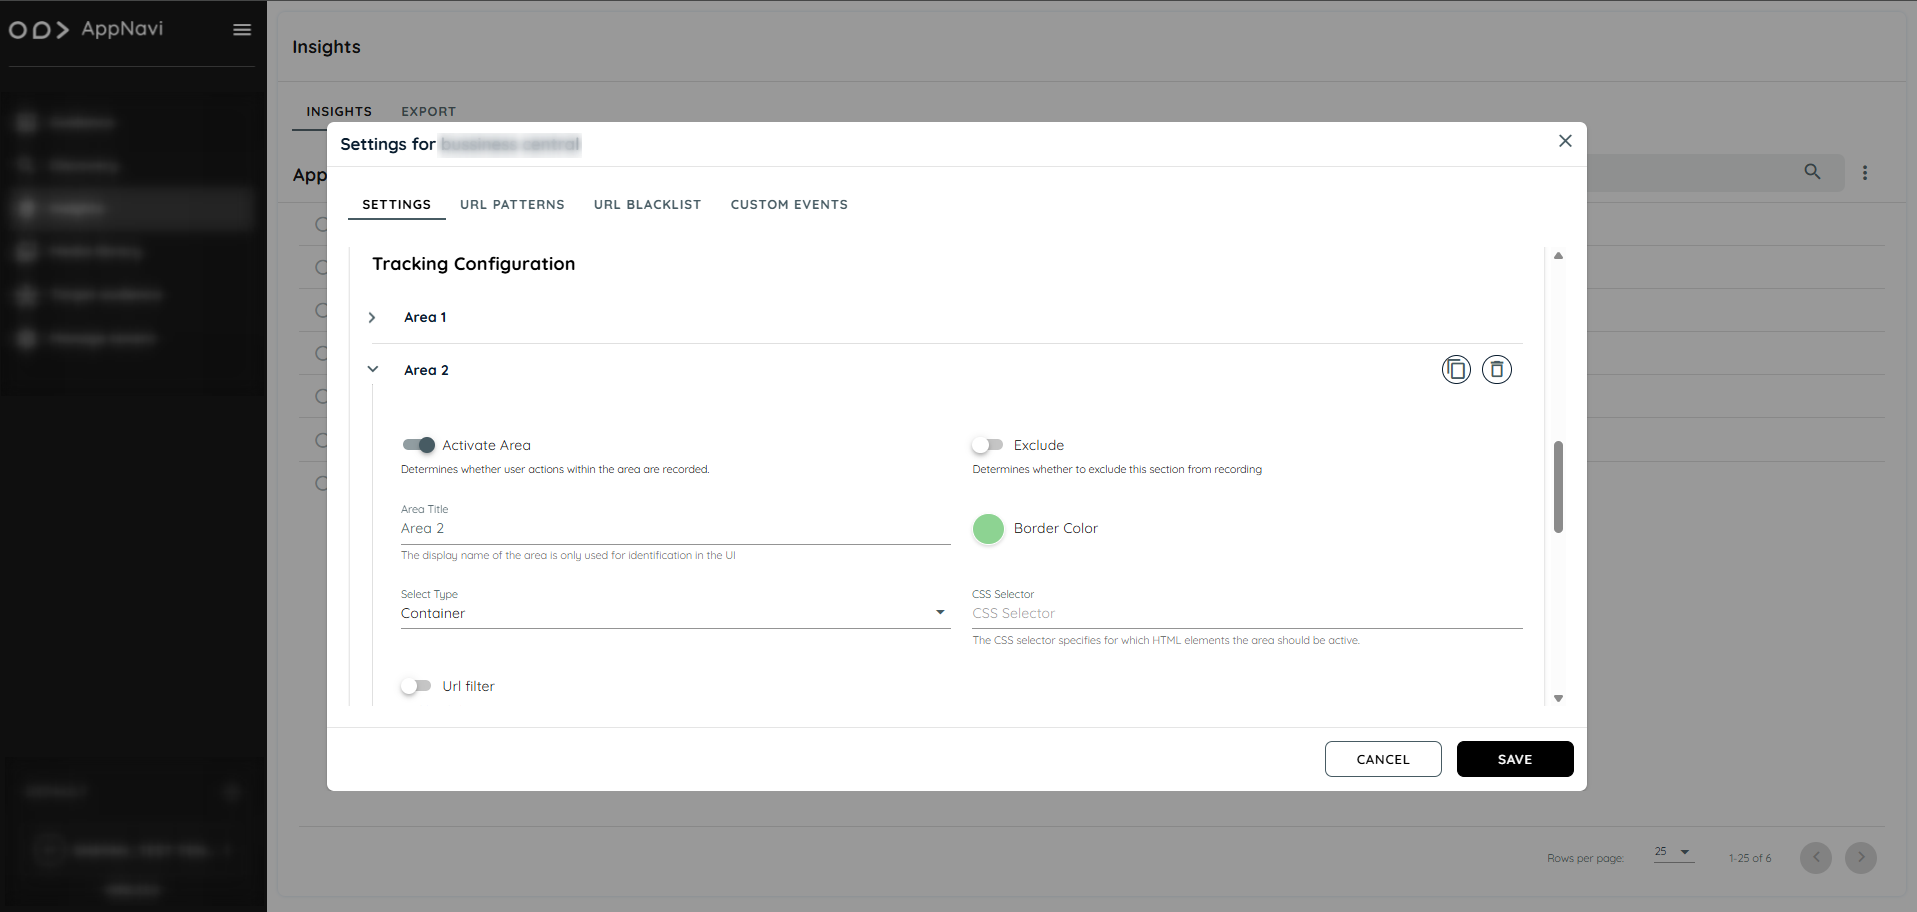Image resolution: width=1917 pixels, height=912 pixels.
Task: Click the search magnifier icon in Insights
Action: coord(1812,172)
